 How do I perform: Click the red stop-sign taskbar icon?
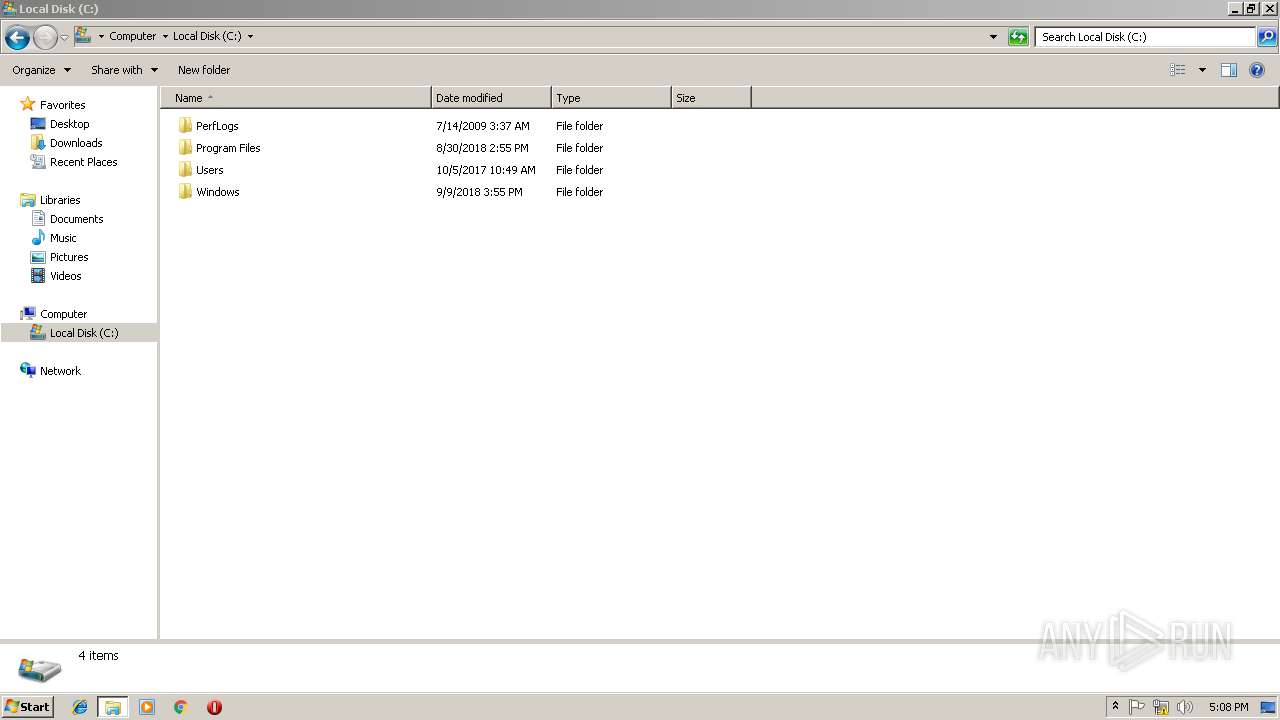point(214,707)
